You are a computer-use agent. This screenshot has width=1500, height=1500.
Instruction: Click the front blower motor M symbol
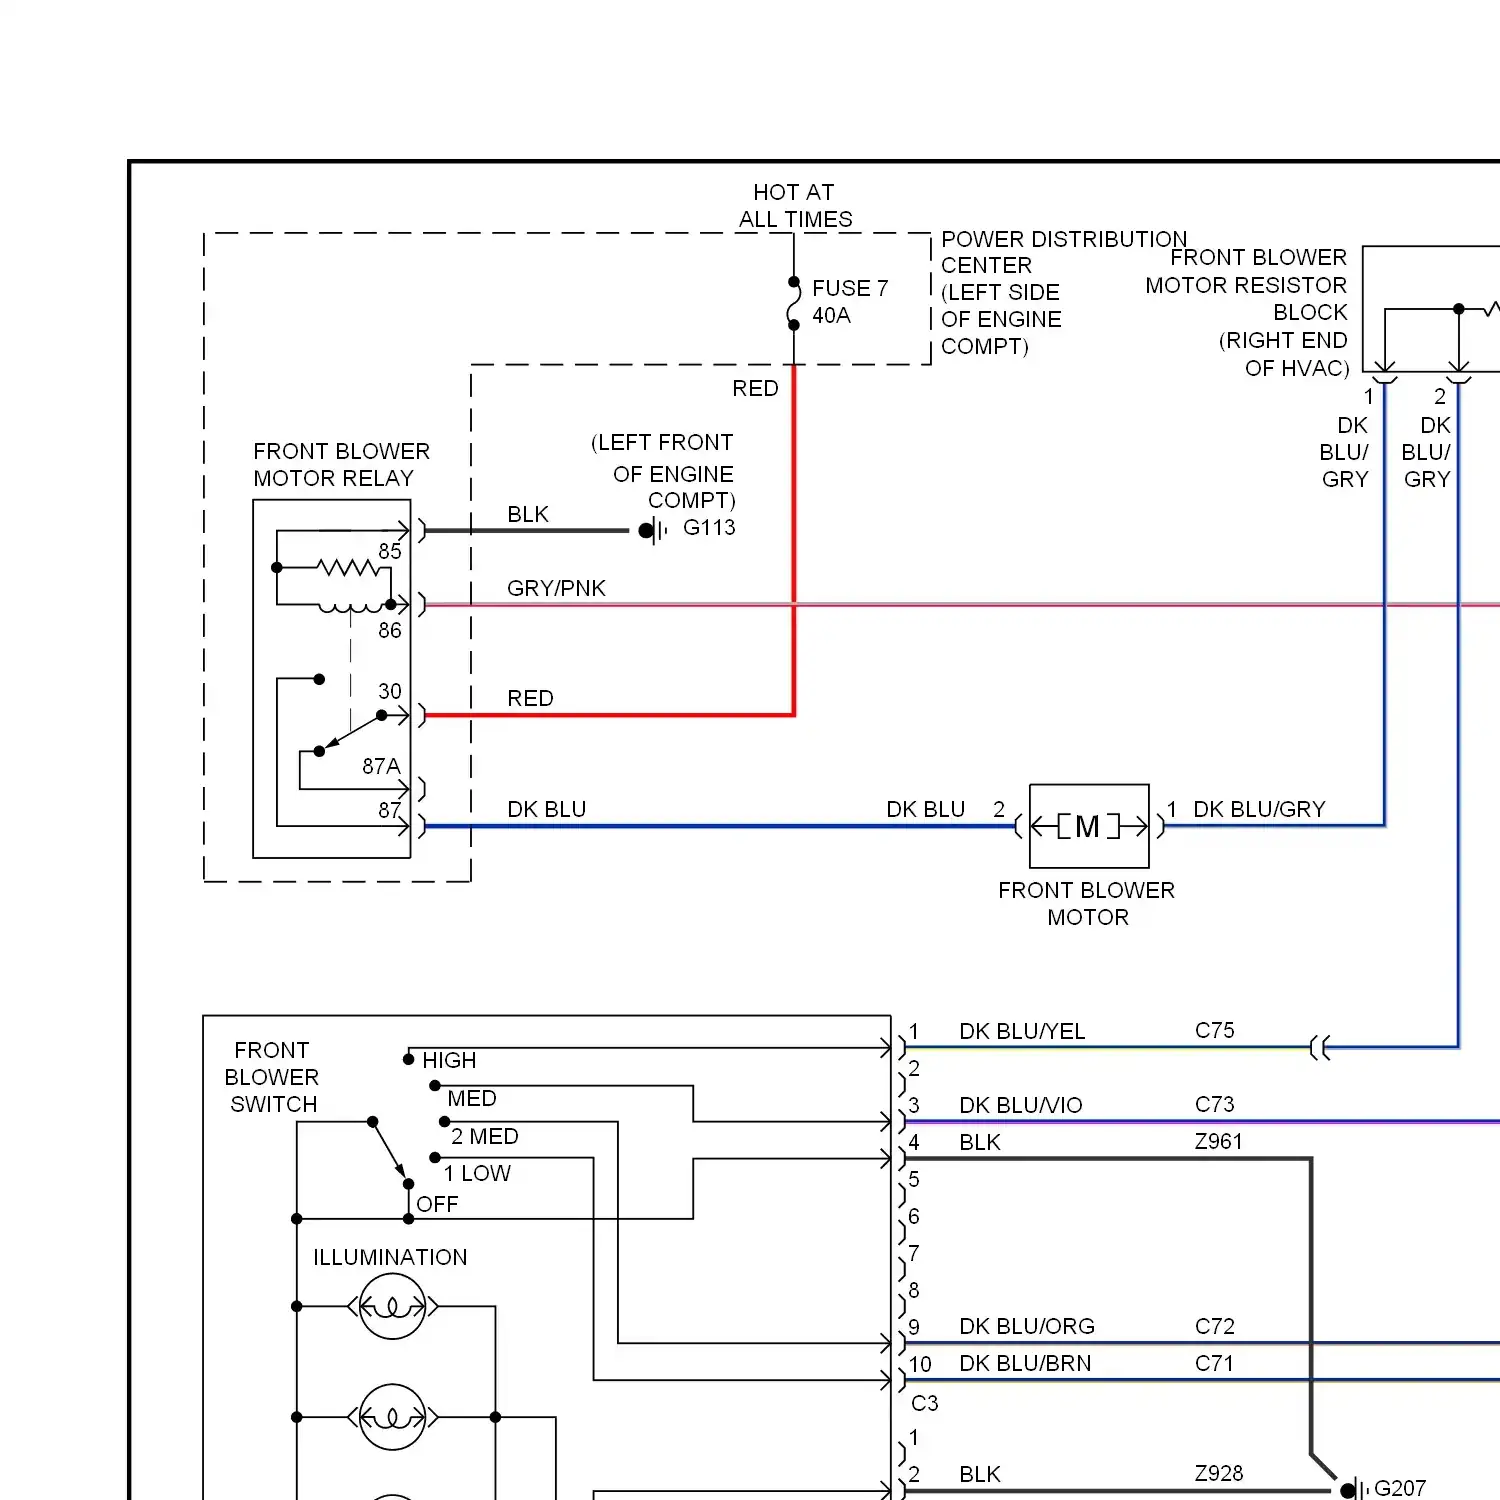pyautogui.click(x=1089, y=826)
